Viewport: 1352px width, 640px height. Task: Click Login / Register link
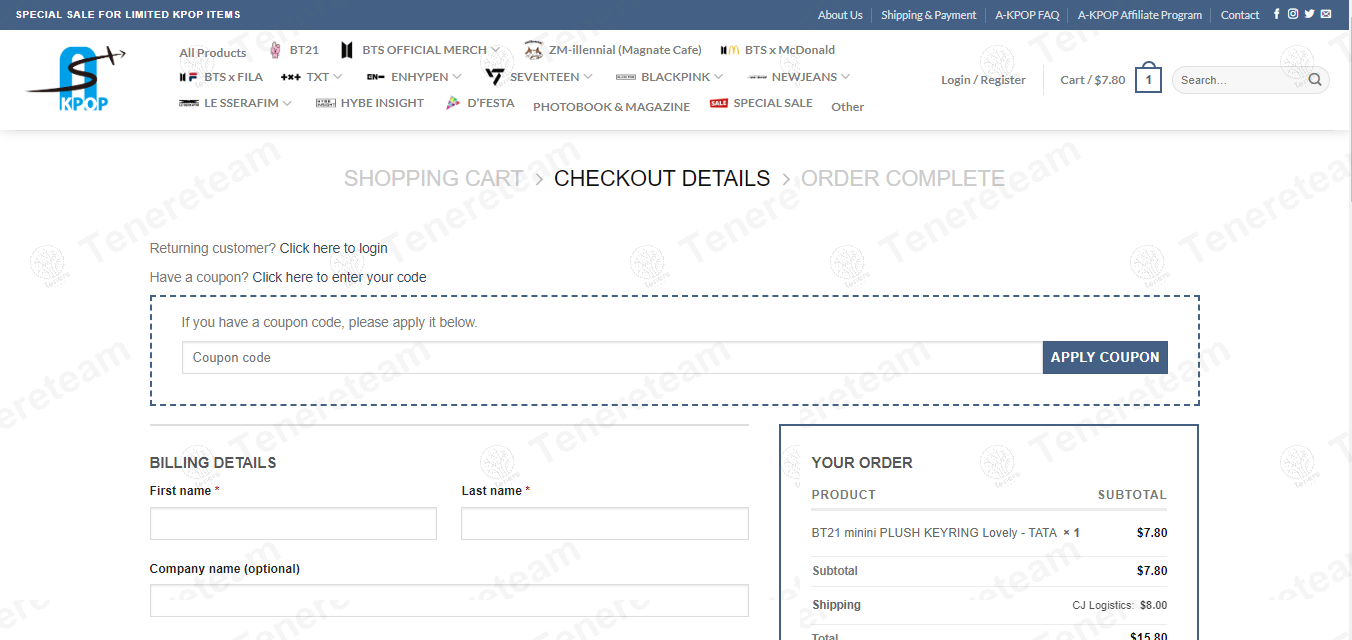(983, 80)
